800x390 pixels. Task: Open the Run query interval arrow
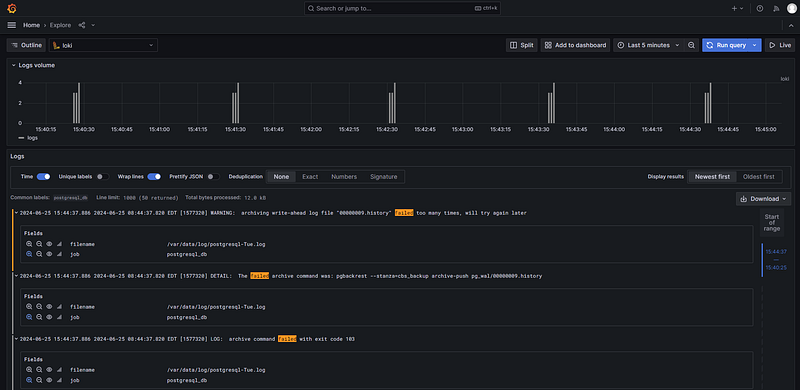pyautogui.click(x=756, y=45)
